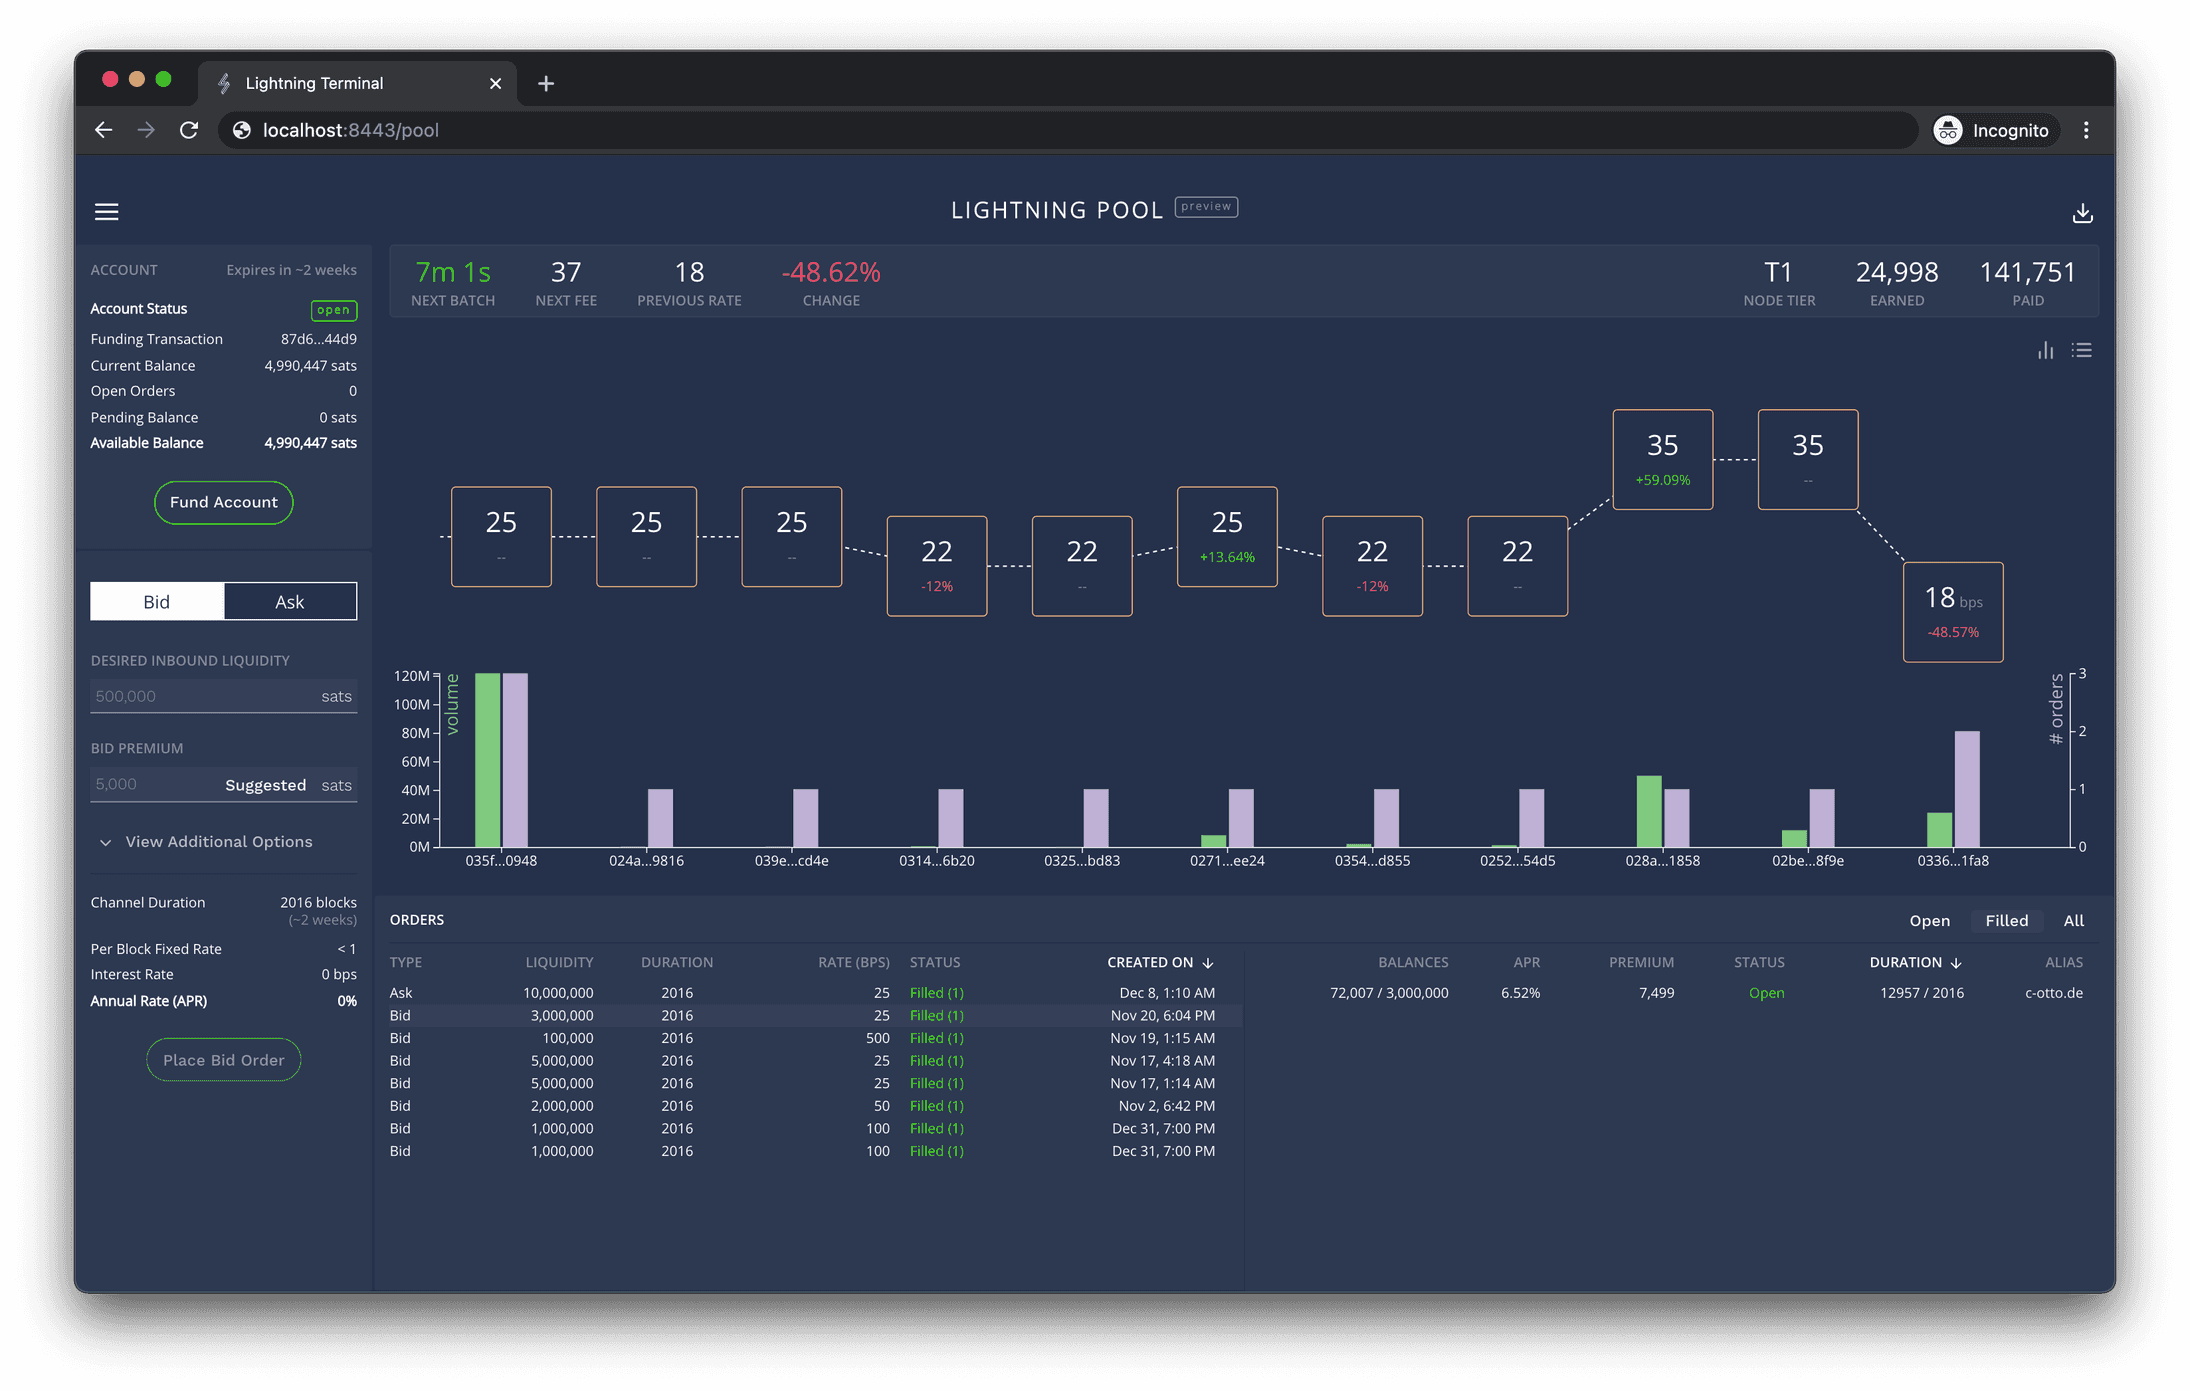Screen dimensions: 2190x1391
Task: Open a new browser tab with the plus icon
Action: tap(545, 84)
